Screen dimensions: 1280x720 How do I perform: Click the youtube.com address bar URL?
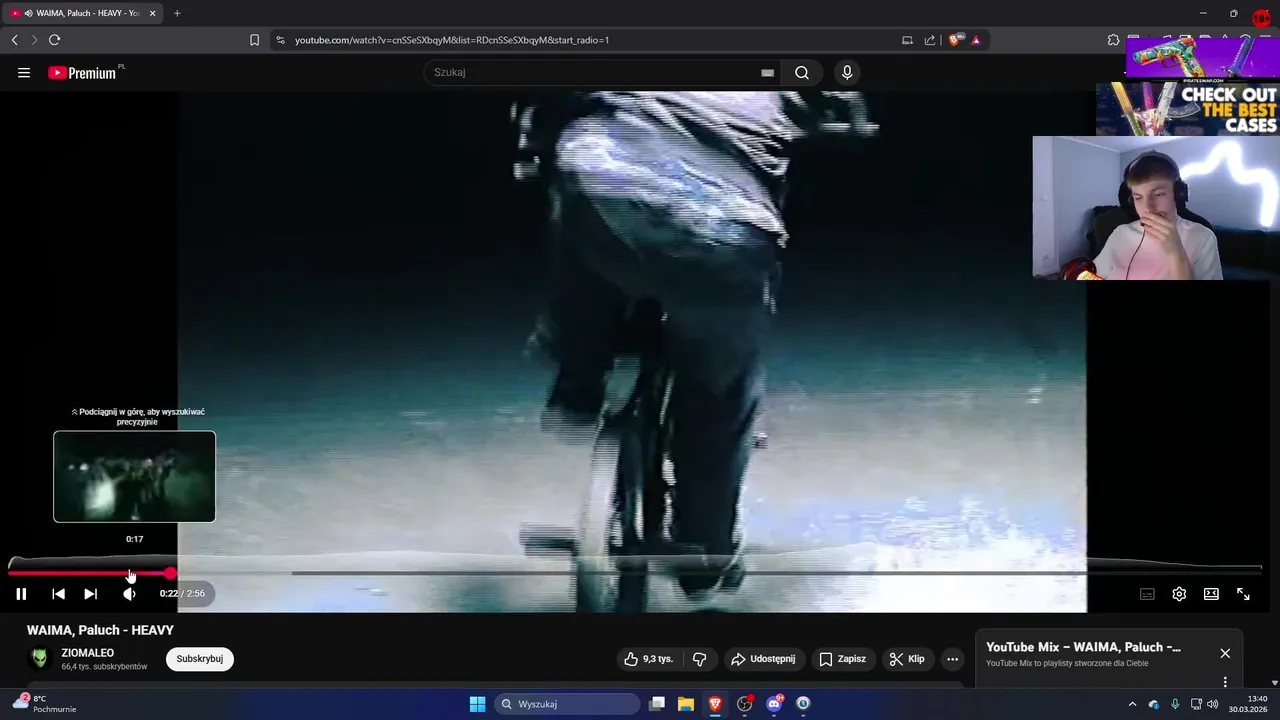pyautogui.click(x=452, y=40)
